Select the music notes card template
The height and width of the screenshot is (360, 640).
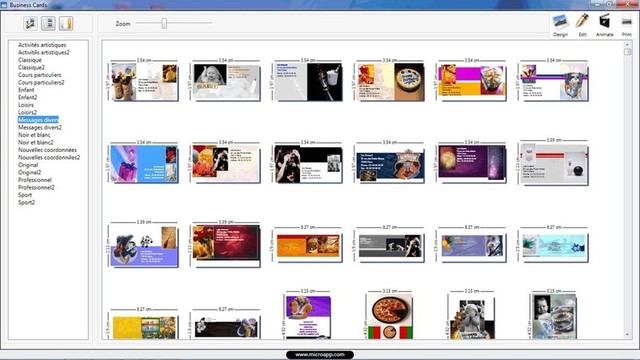(x=144, y=246)
